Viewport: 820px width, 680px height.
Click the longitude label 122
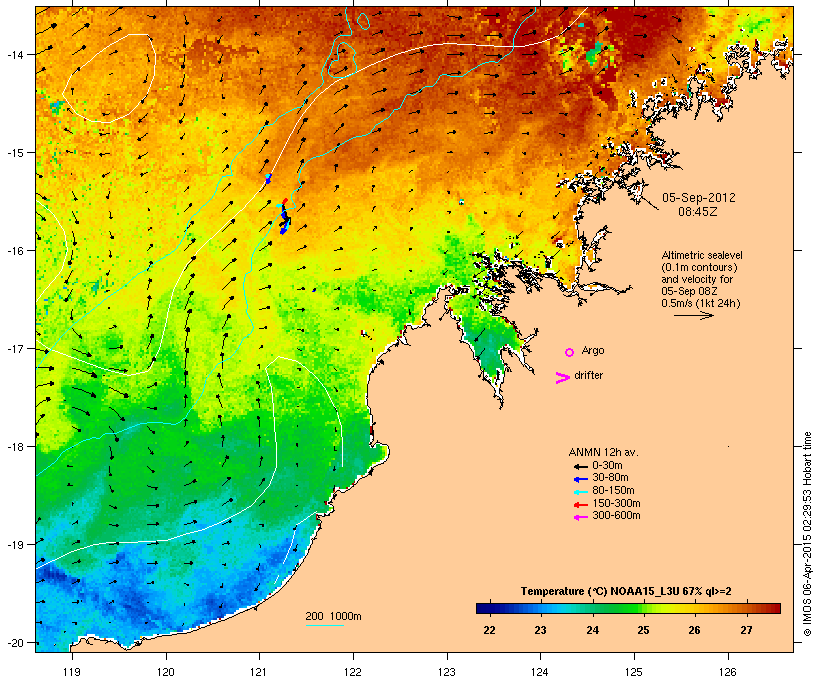[353, 672]
